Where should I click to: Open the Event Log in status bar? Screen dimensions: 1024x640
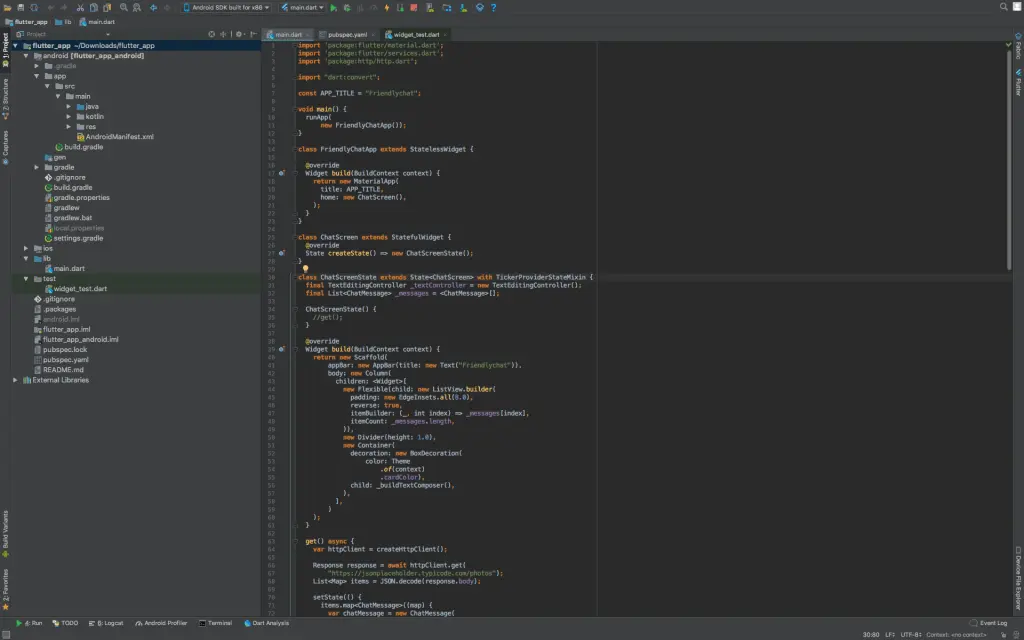988,623
